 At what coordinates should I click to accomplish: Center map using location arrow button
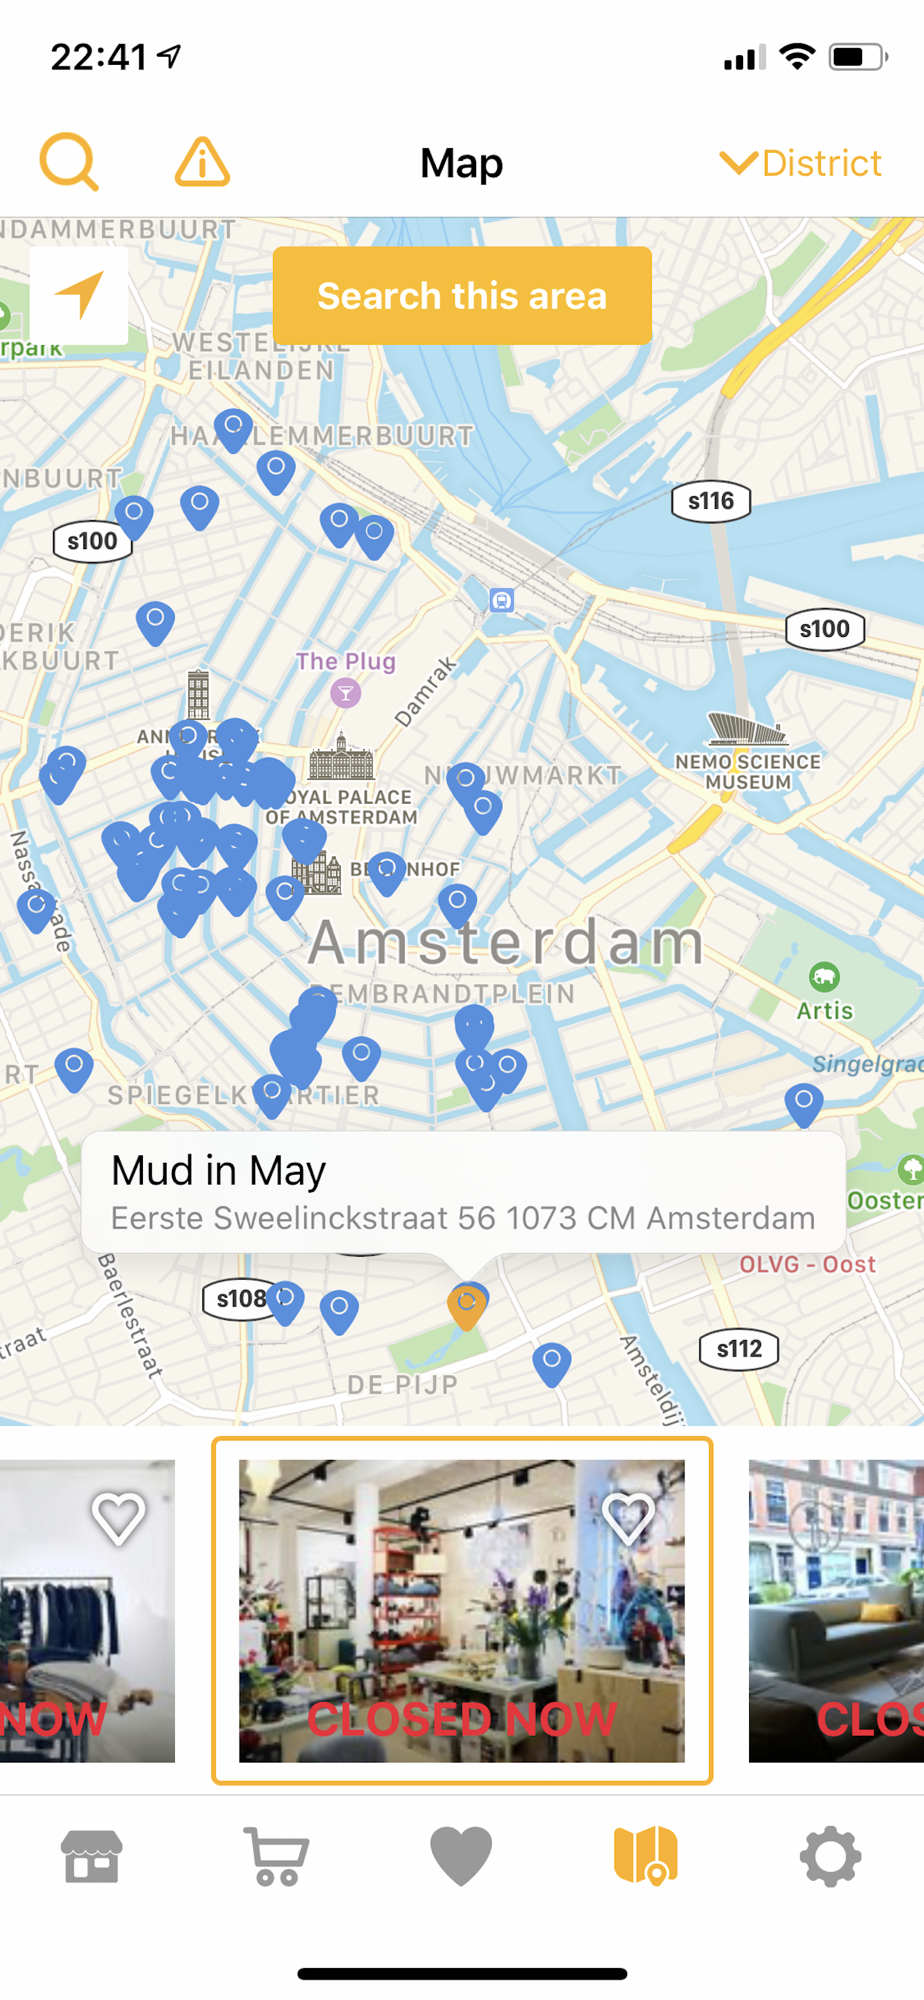79,295
